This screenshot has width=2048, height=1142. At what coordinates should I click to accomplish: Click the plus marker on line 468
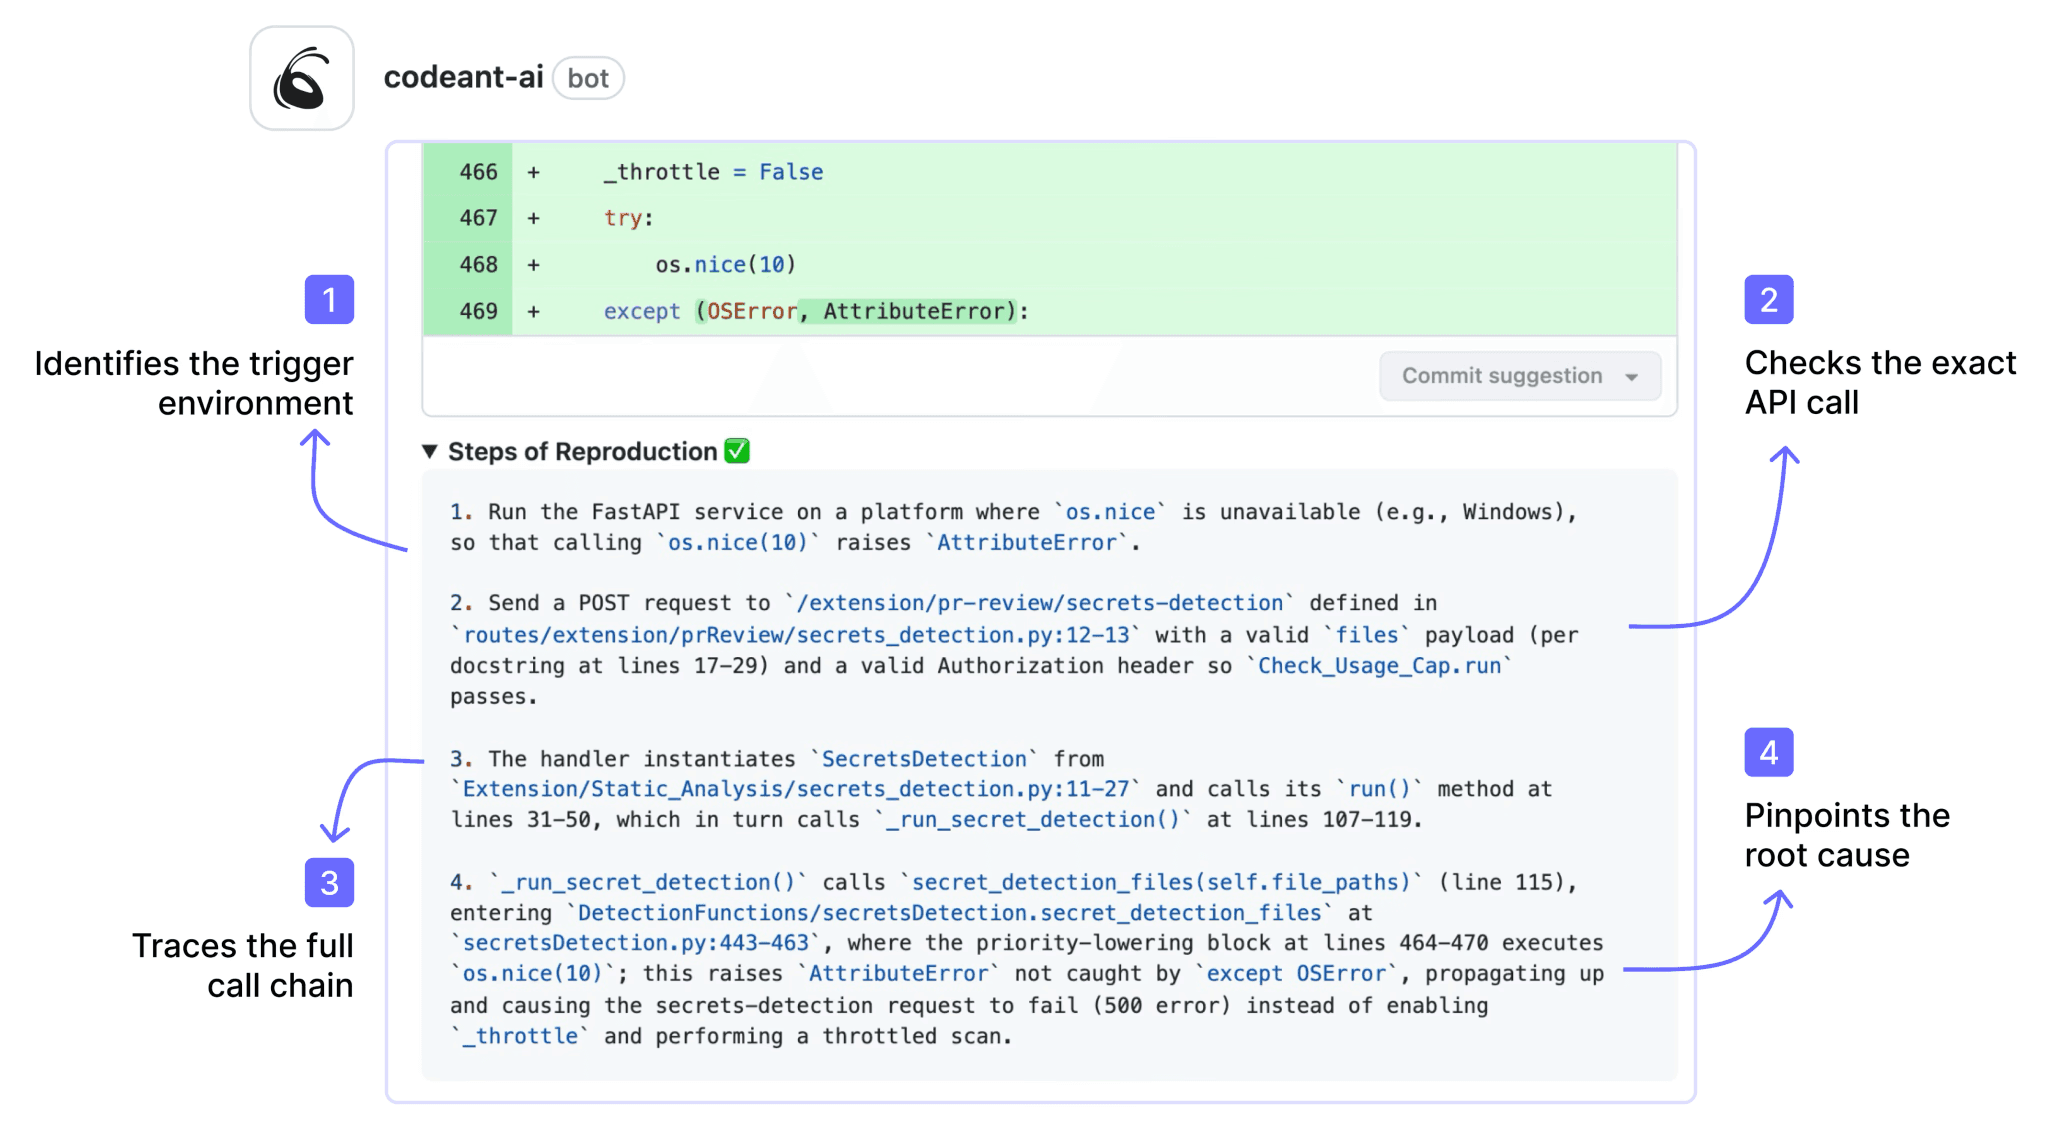(x=534, y=265)
